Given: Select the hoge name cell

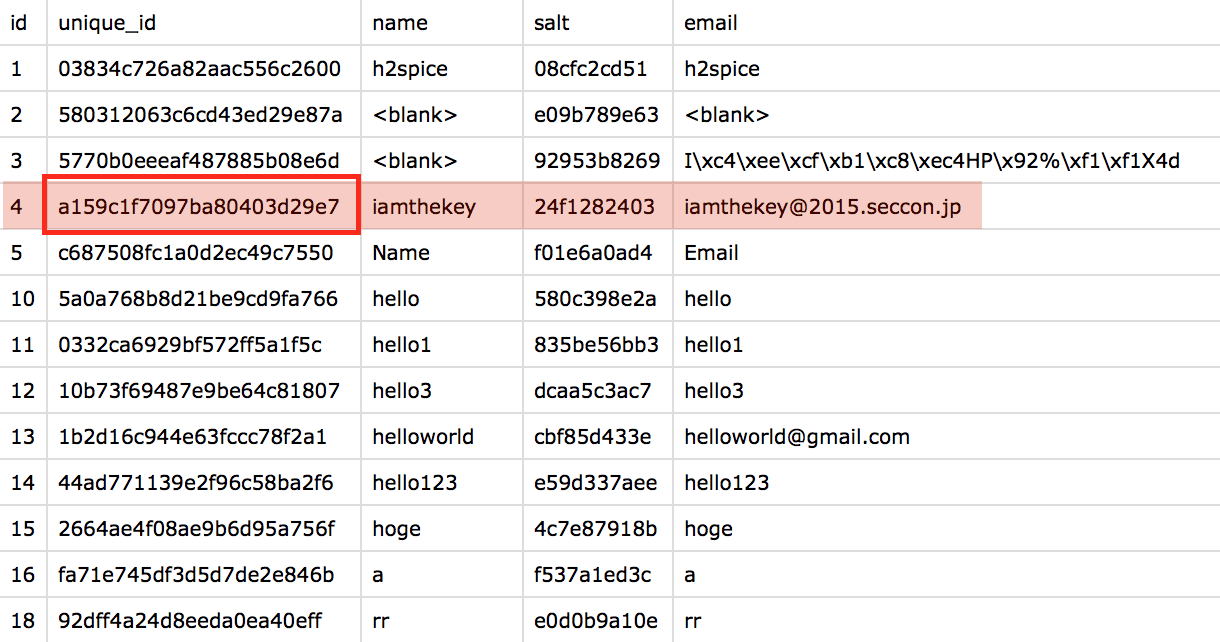Looking at the screenshot, I should point(396,529).
